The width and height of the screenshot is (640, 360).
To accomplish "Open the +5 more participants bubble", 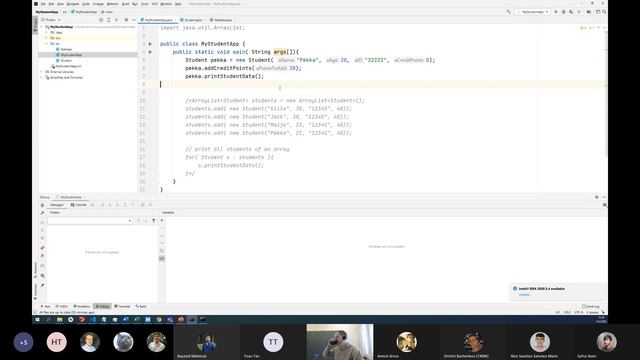I will [x=24, y=342].
